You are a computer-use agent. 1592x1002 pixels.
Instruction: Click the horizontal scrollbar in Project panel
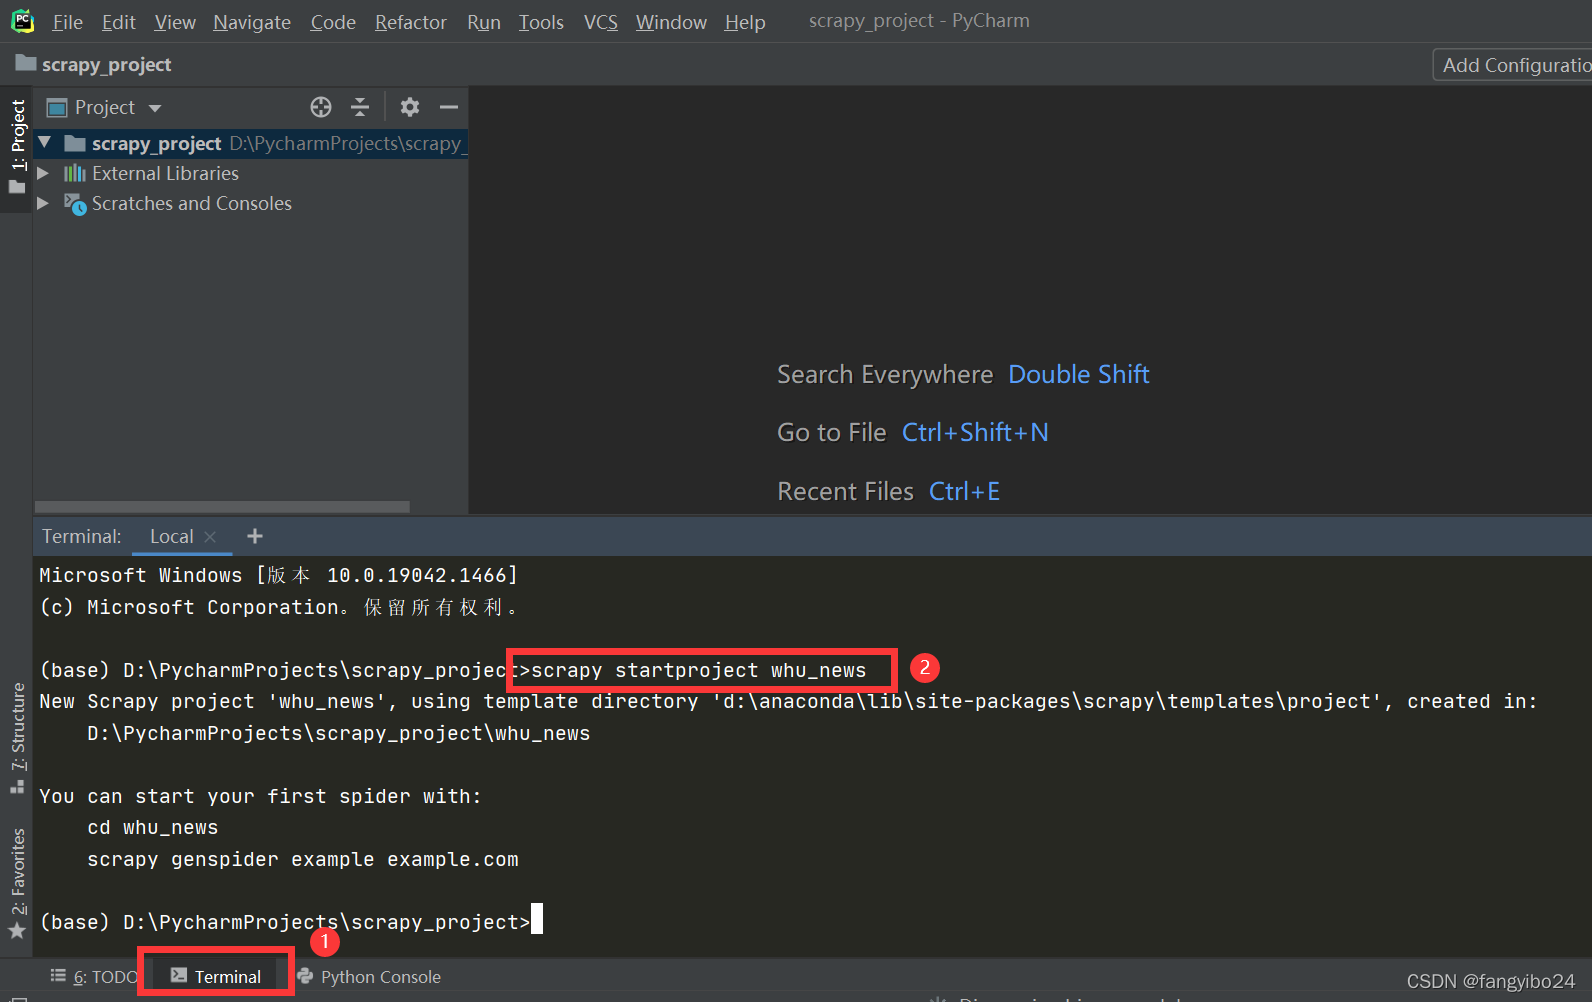click(x=222, y=507)
